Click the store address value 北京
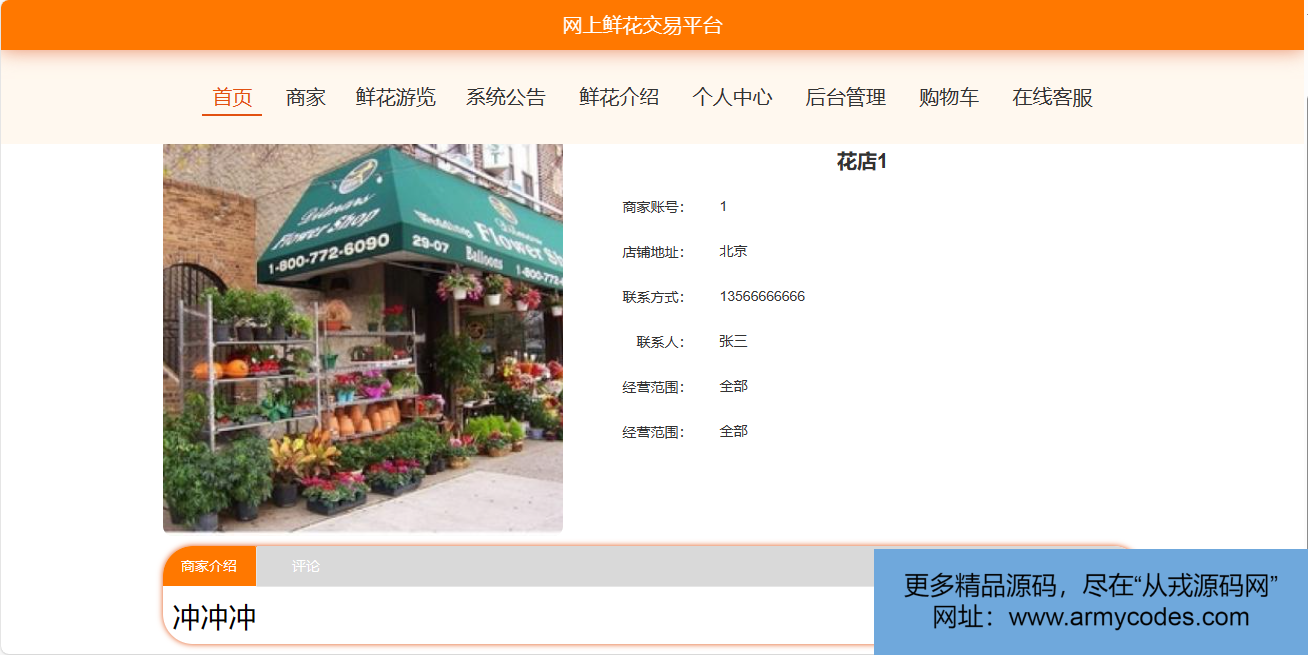Screen dimensions: 1308x655 click(x=733, y=252)
